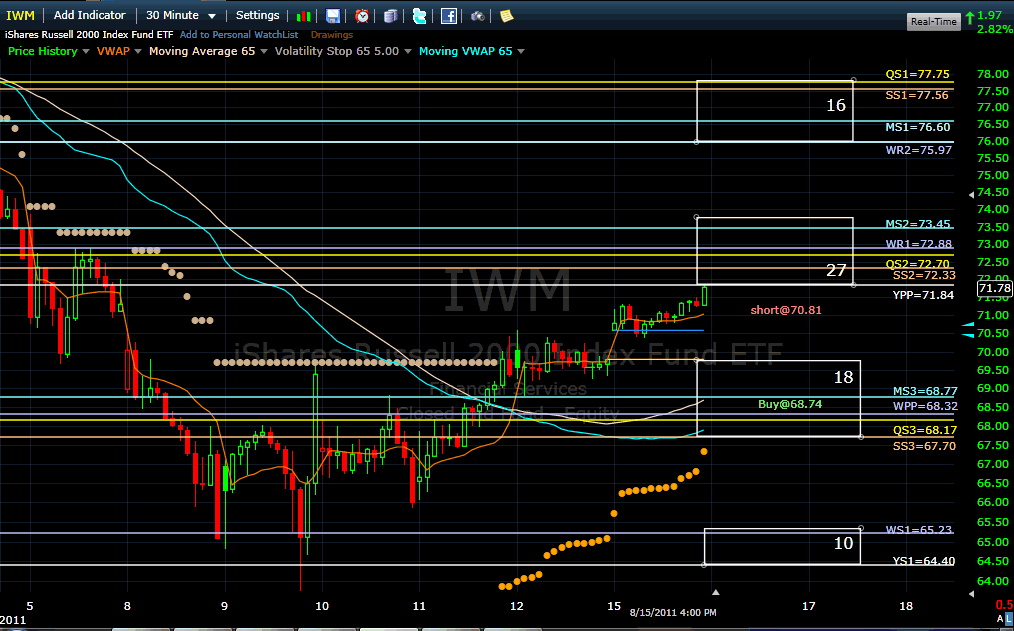Click left-pointing arrow beside 74.50 price
This screenshot has width=1014, height=631.
point(971,194)
